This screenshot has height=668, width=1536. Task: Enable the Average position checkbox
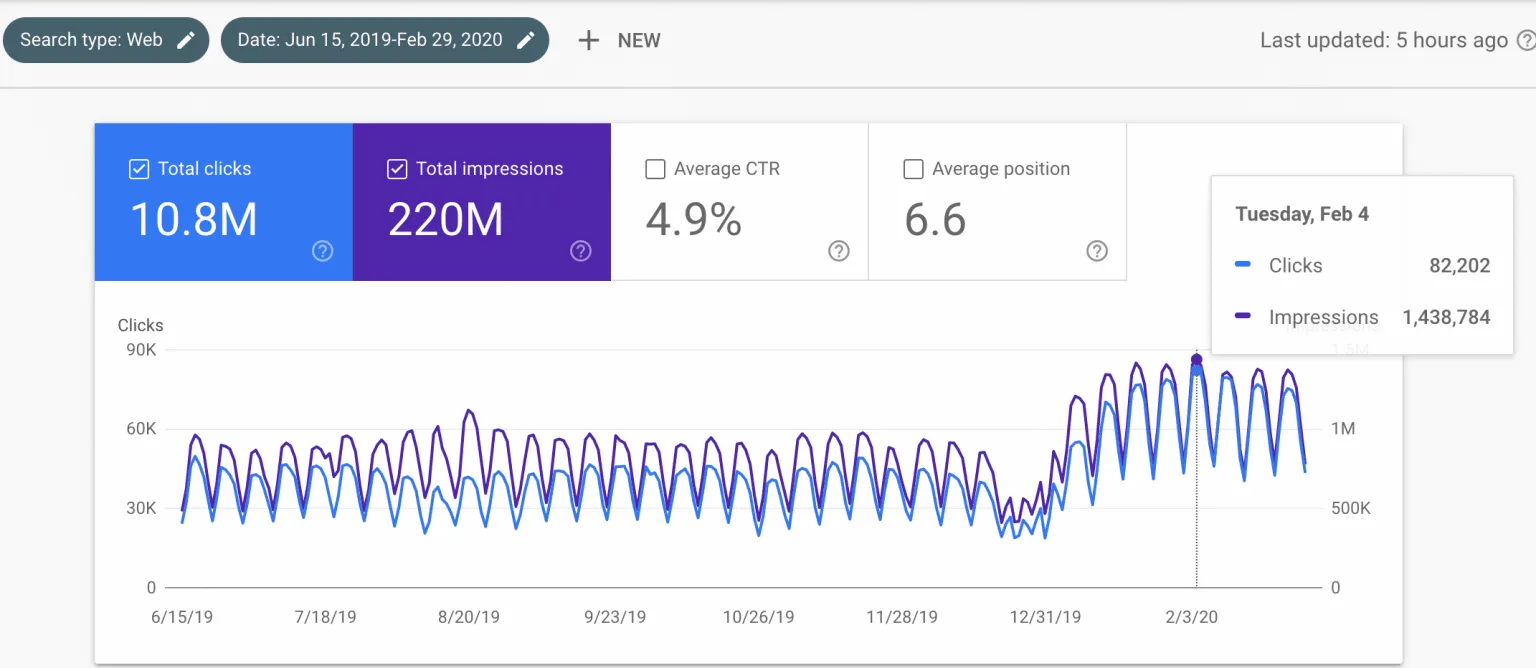(x=913, y=169)
